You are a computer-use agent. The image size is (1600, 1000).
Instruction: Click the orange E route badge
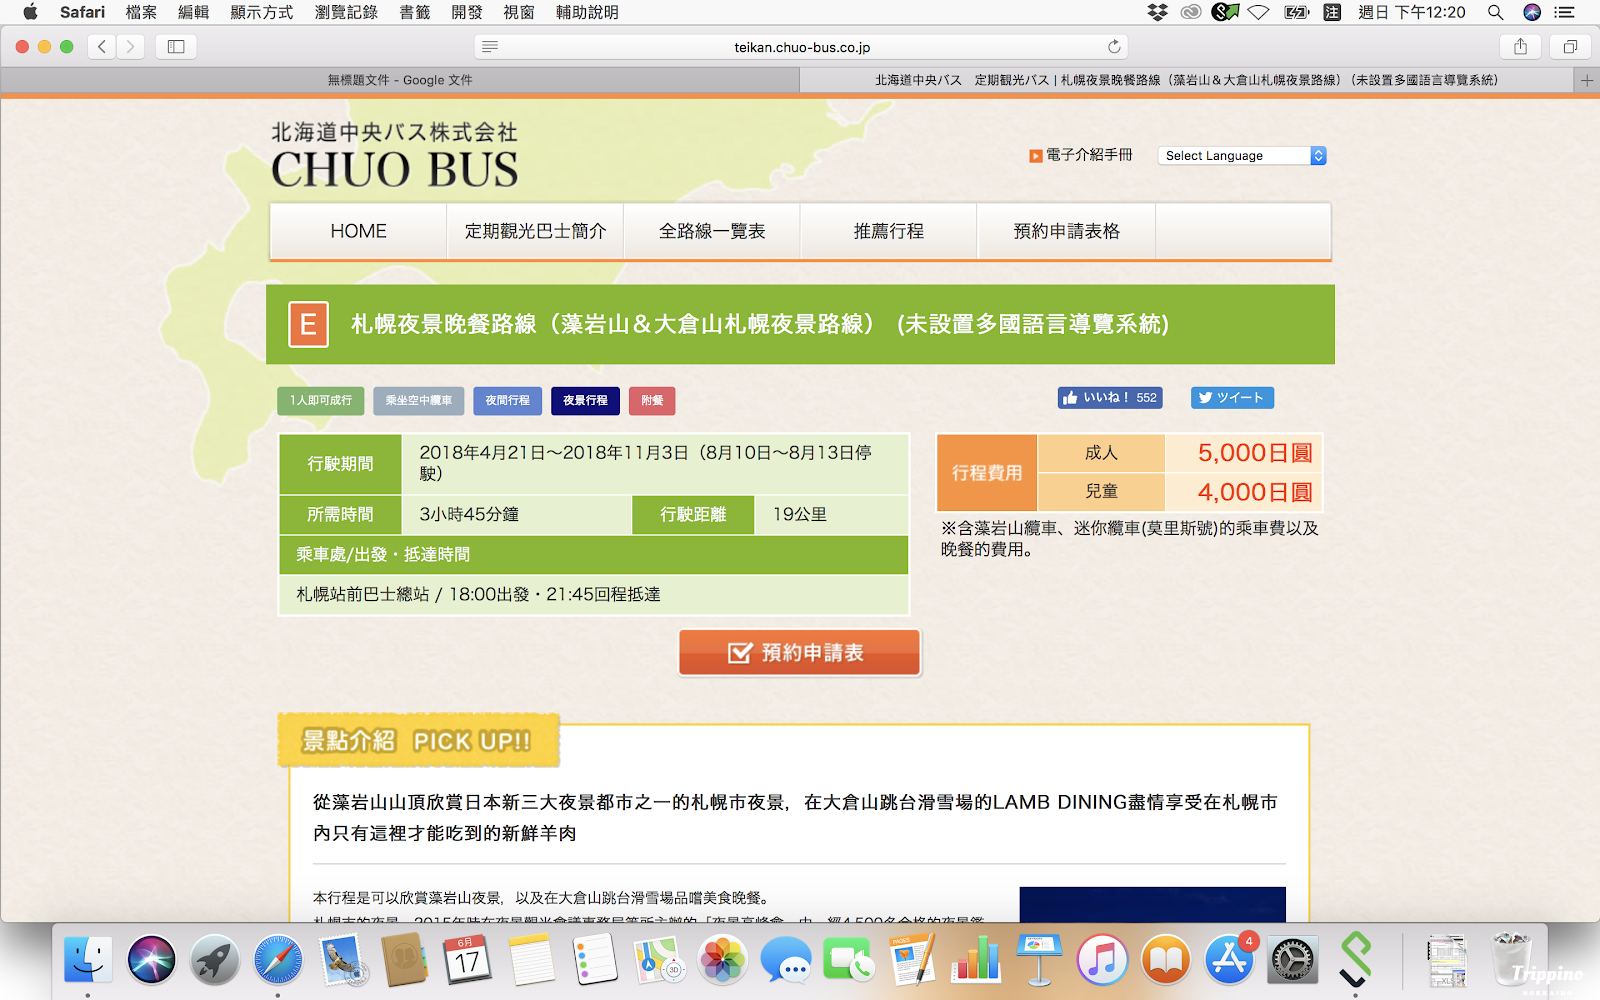[x=308, y=324]
